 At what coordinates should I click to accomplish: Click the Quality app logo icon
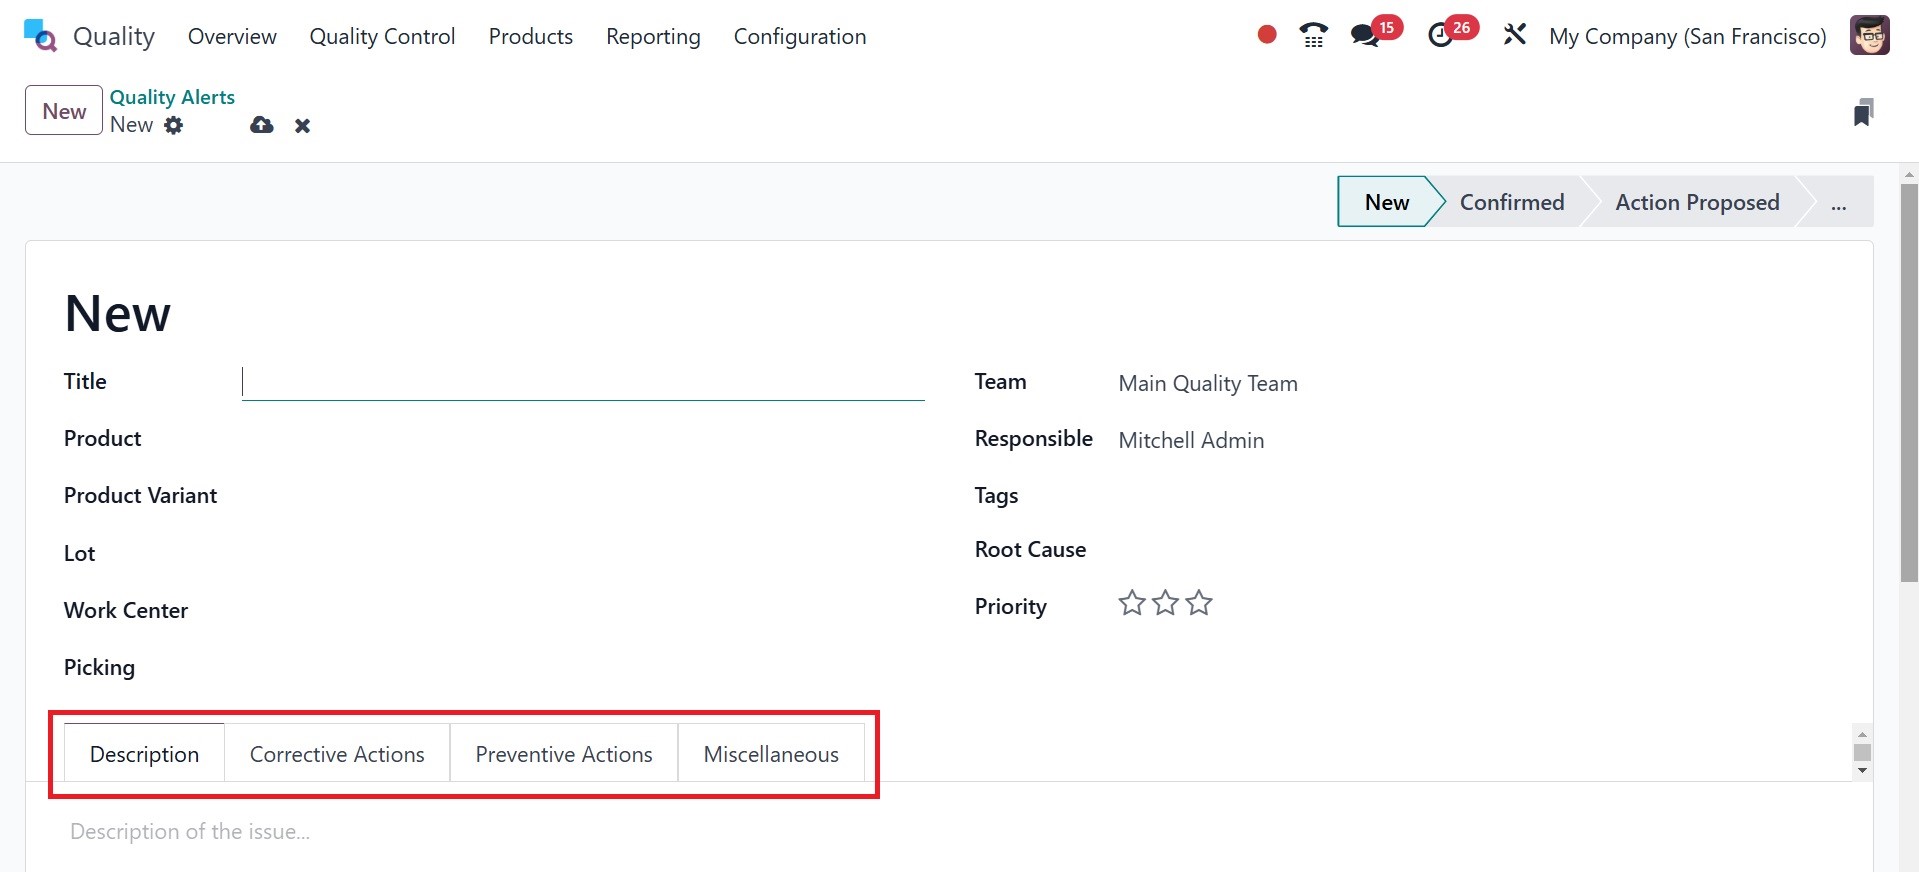point(40,35)
